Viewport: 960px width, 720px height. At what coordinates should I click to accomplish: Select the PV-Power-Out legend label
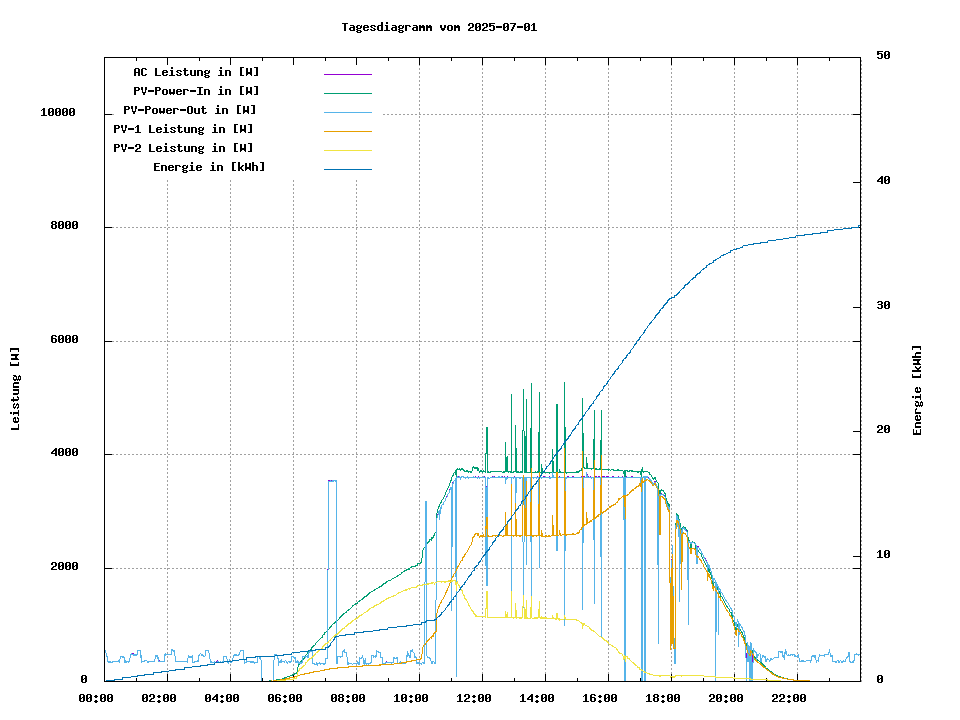190,110
